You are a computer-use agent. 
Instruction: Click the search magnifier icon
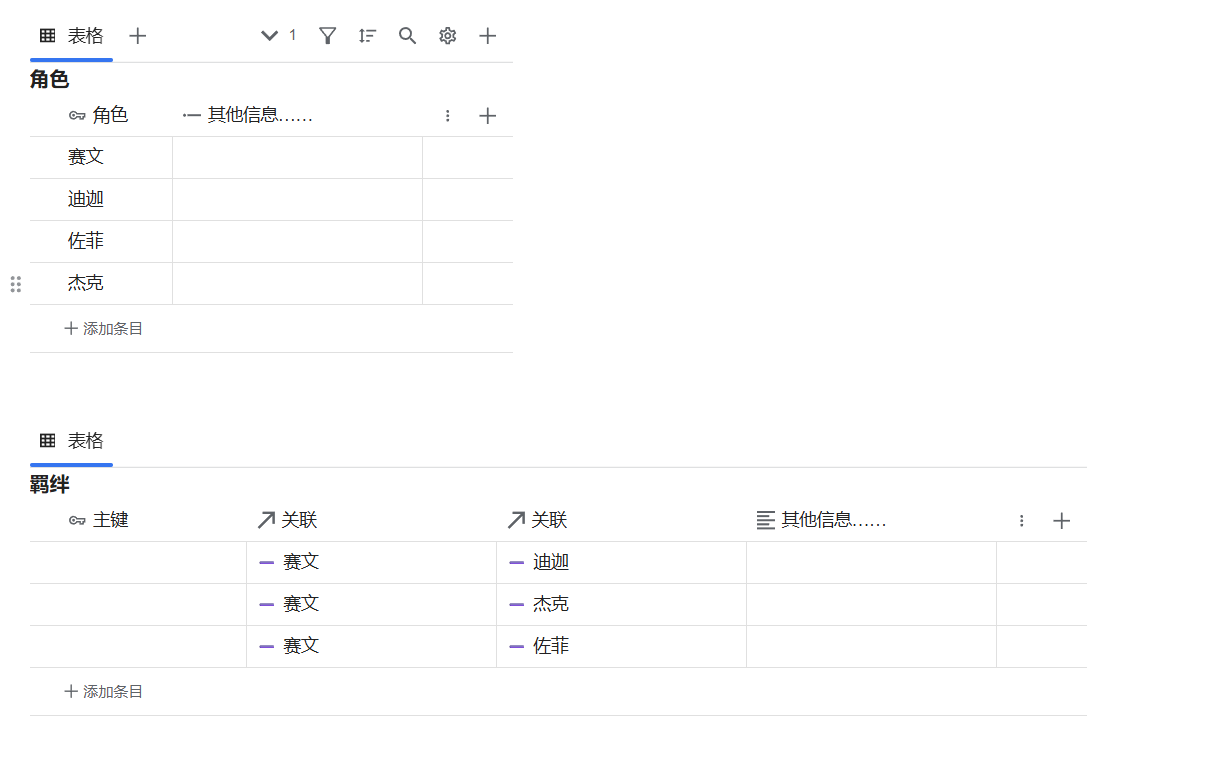pyautogui.click(x=407, y=36)
